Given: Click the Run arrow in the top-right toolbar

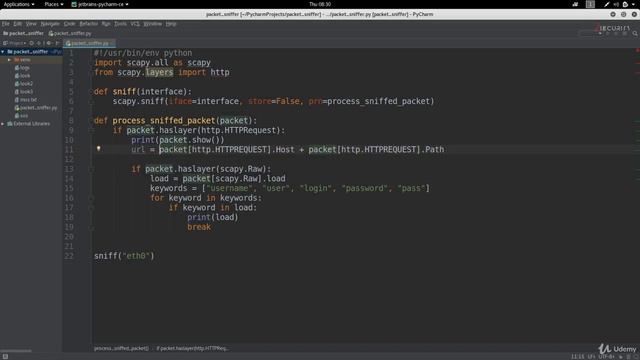Looking at the screenshot, I should click(608, 33).
